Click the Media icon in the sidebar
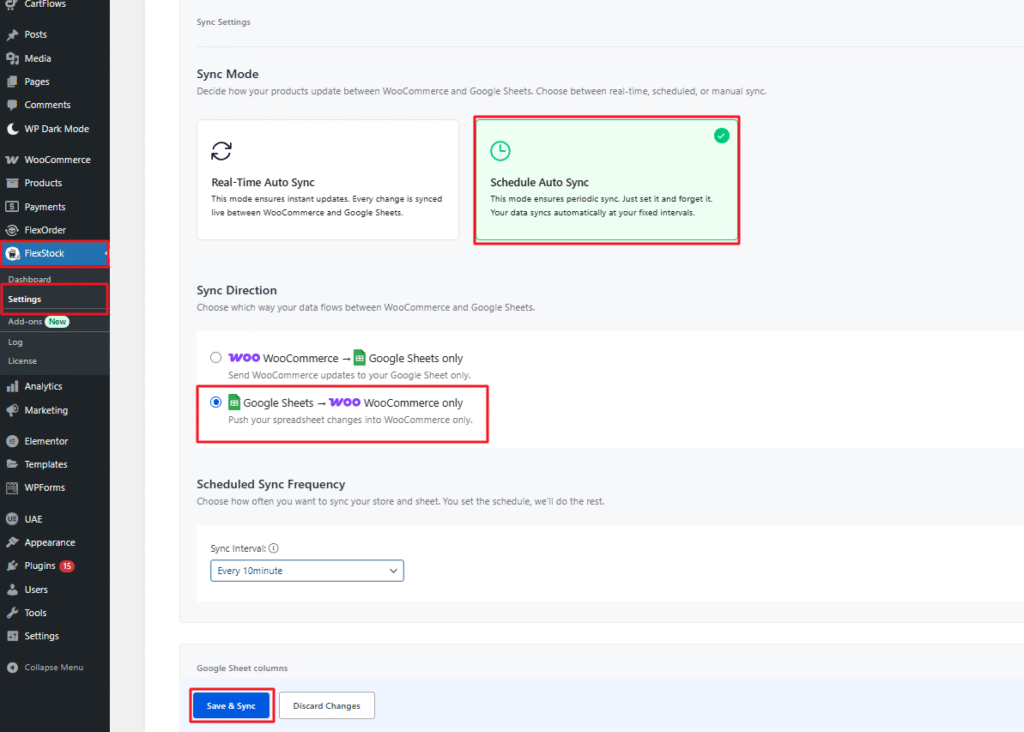1024x732 pixels. pos(12,58)
